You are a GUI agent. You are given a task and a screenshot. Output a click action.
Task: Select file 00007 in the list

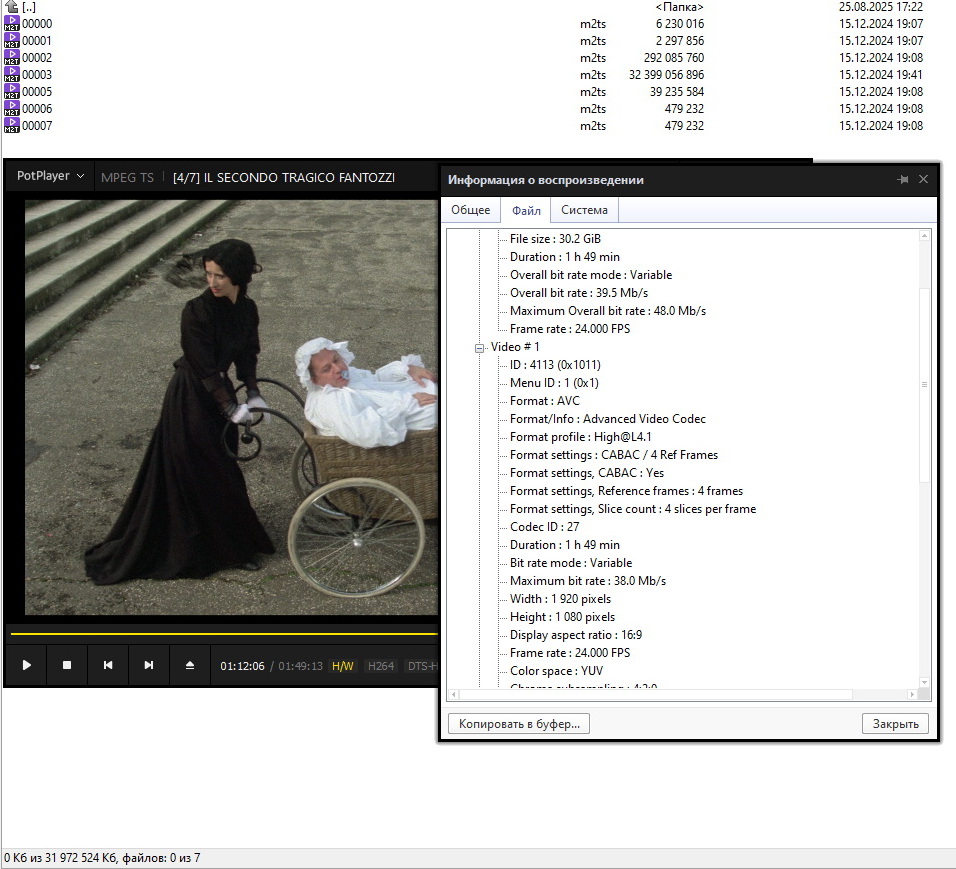click(x=37, y=126)
